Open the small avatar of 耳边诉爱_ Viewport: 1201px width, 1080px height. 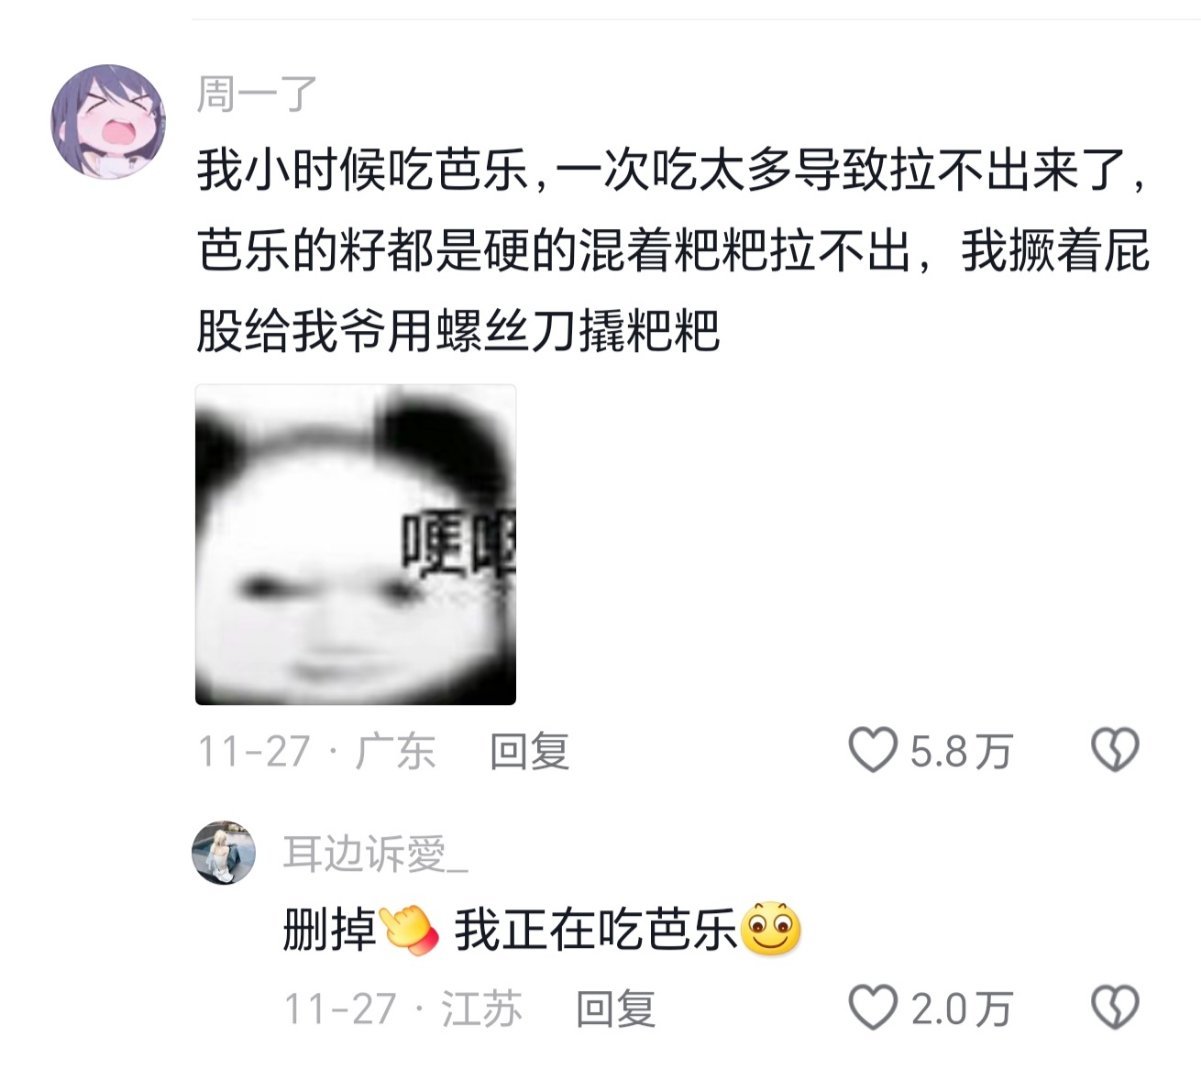(225, 853)
